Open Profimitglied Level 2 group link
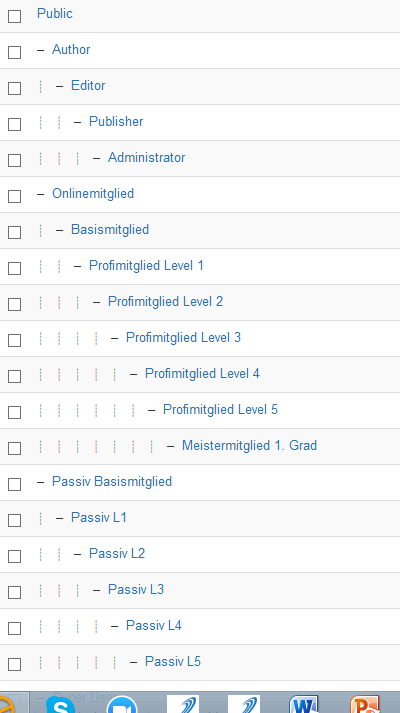Image resolution: width=400 pixels, height=713 pixels. [x=165, y=301]
